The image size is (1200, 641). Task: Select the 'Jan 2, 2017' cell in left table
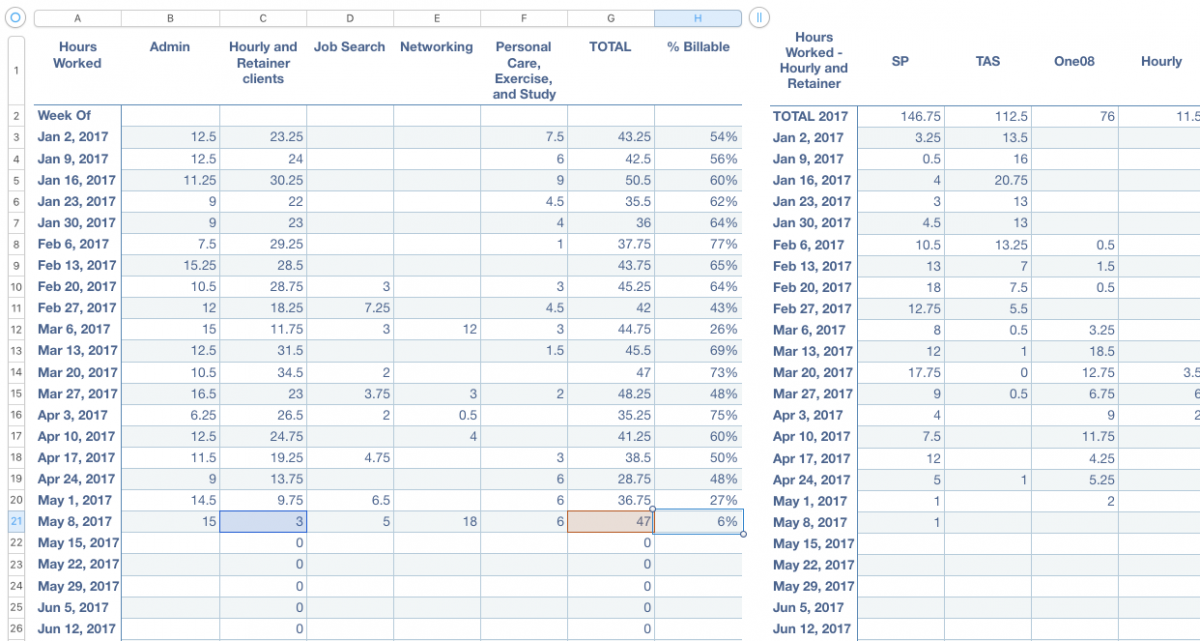click(78, 137)
